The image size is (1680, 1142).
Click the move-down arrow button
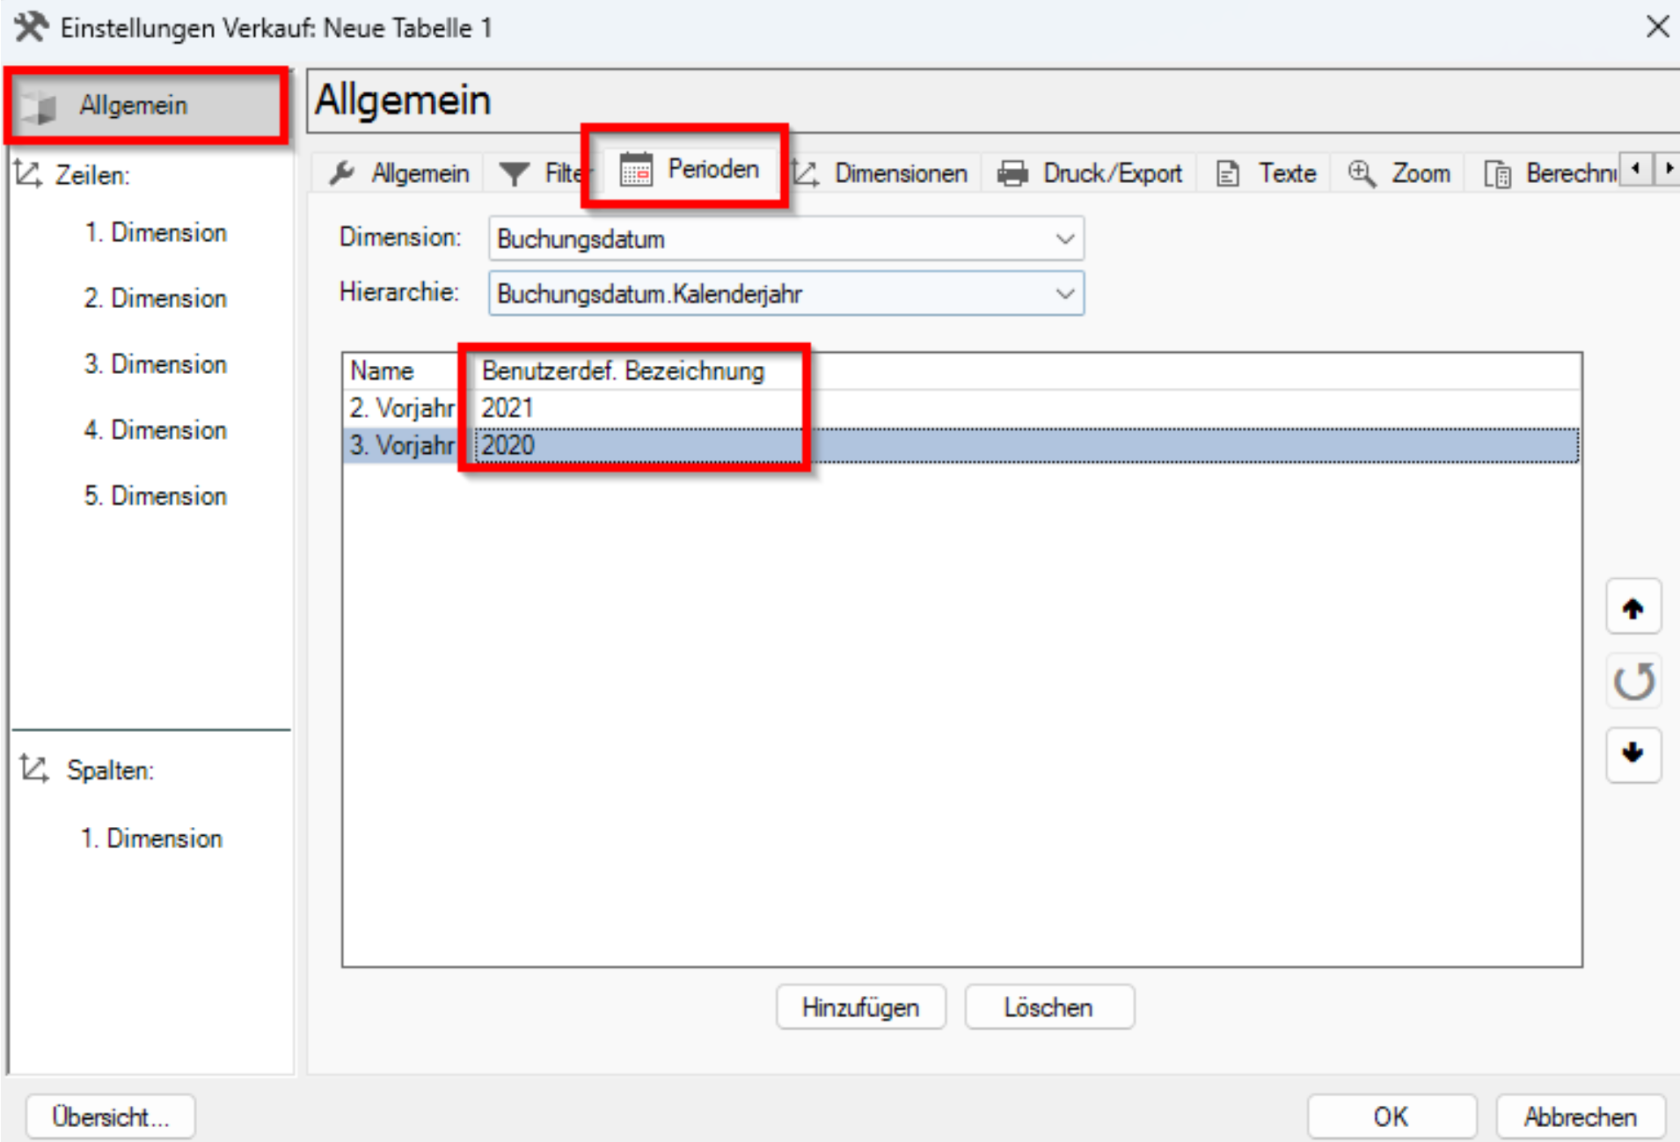tap(1633, 753)
